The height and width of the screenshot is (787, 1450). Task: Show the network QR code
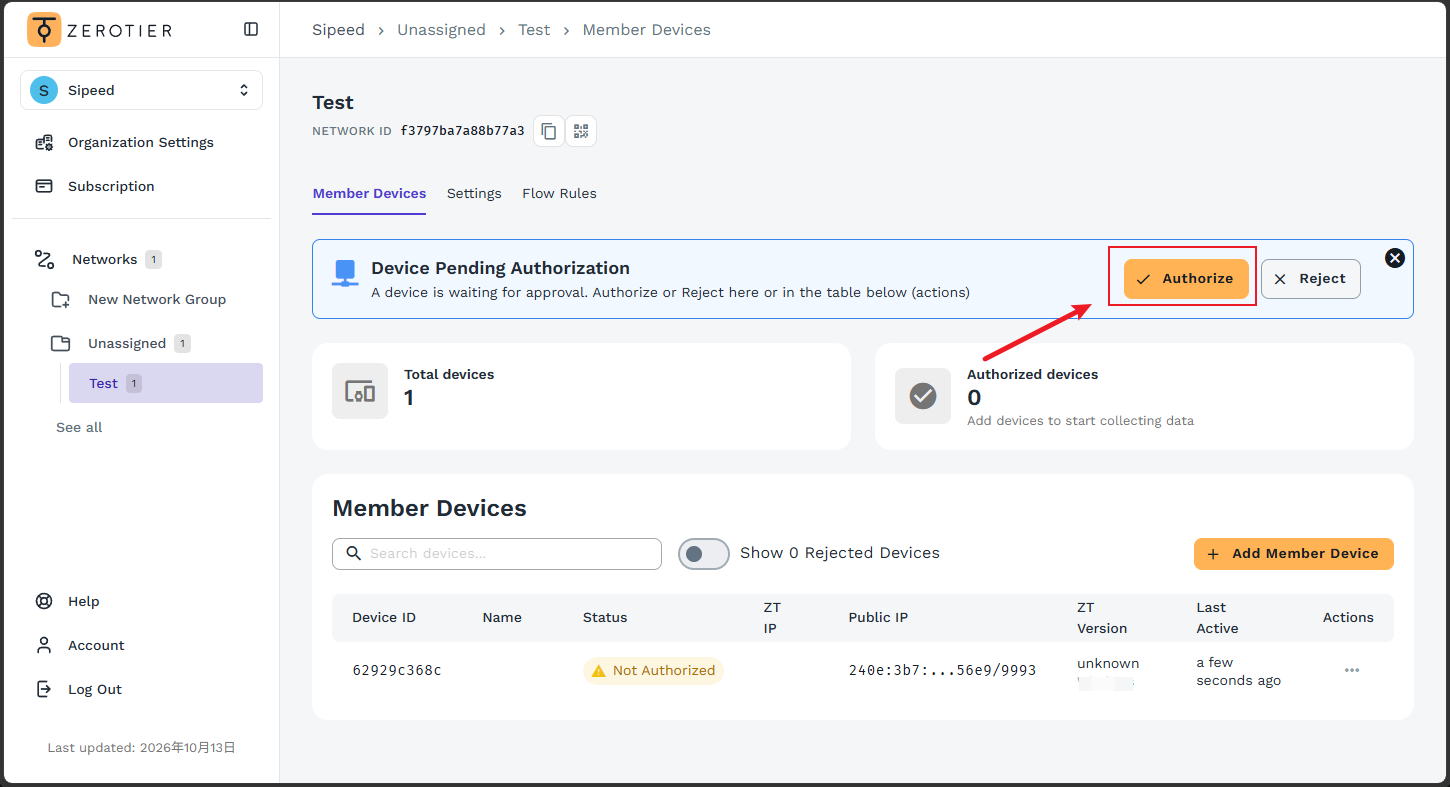pyautogui.click(x=581, y=131)
